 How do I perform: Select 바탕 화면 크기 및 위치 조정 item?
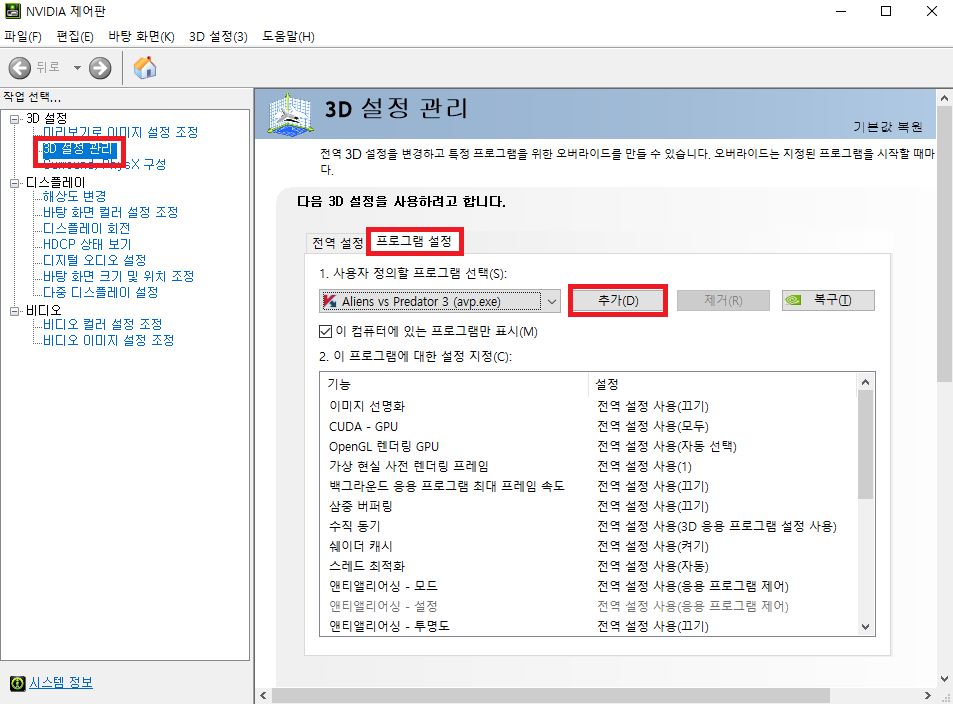coord(118,276)
